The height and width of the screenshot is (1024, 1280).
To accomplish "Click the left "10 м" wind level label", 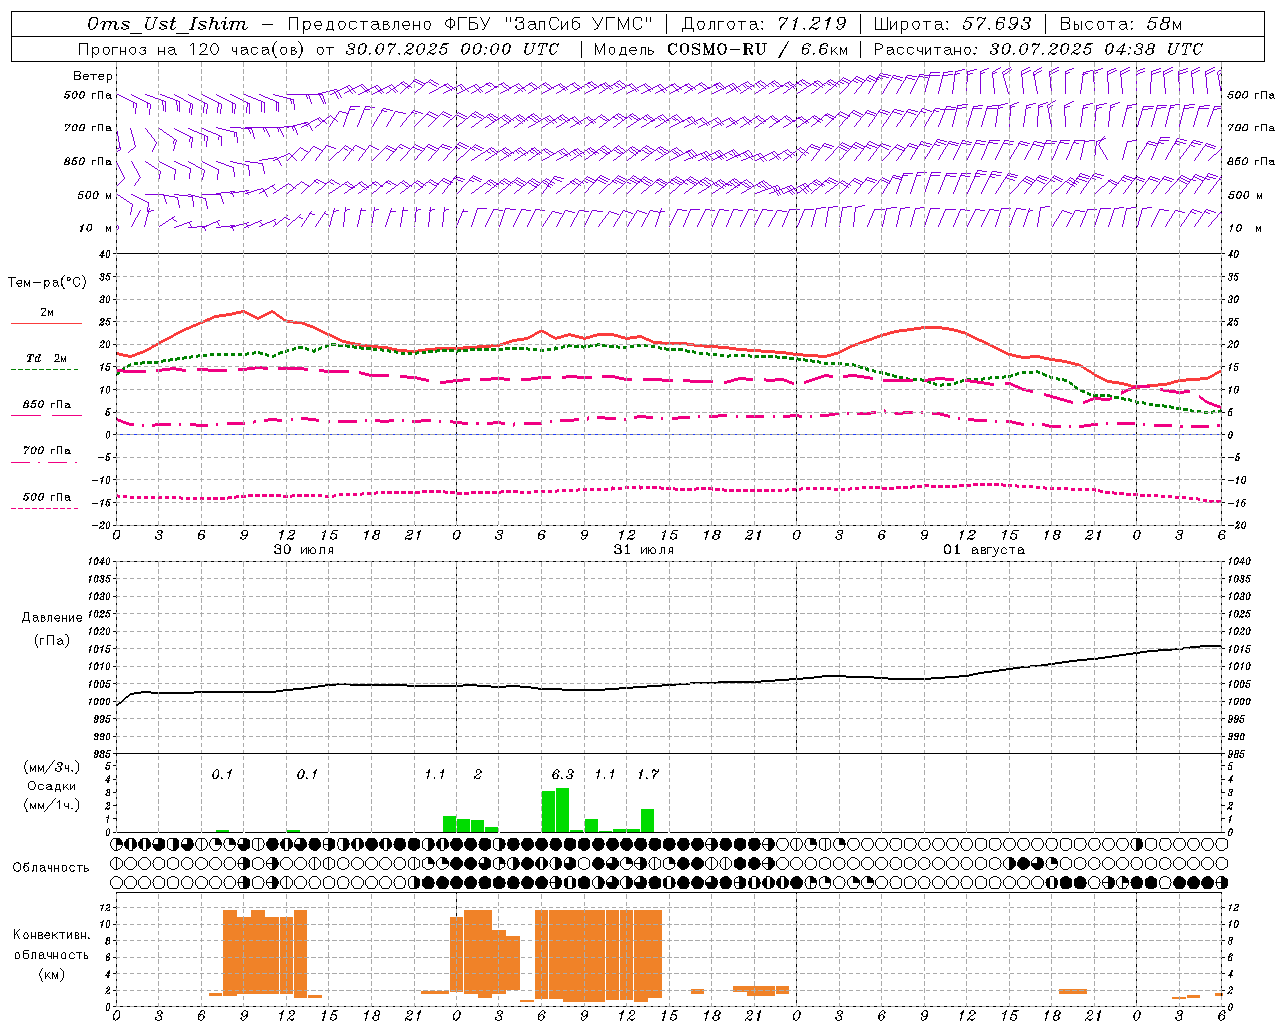I will coord(95,228).
